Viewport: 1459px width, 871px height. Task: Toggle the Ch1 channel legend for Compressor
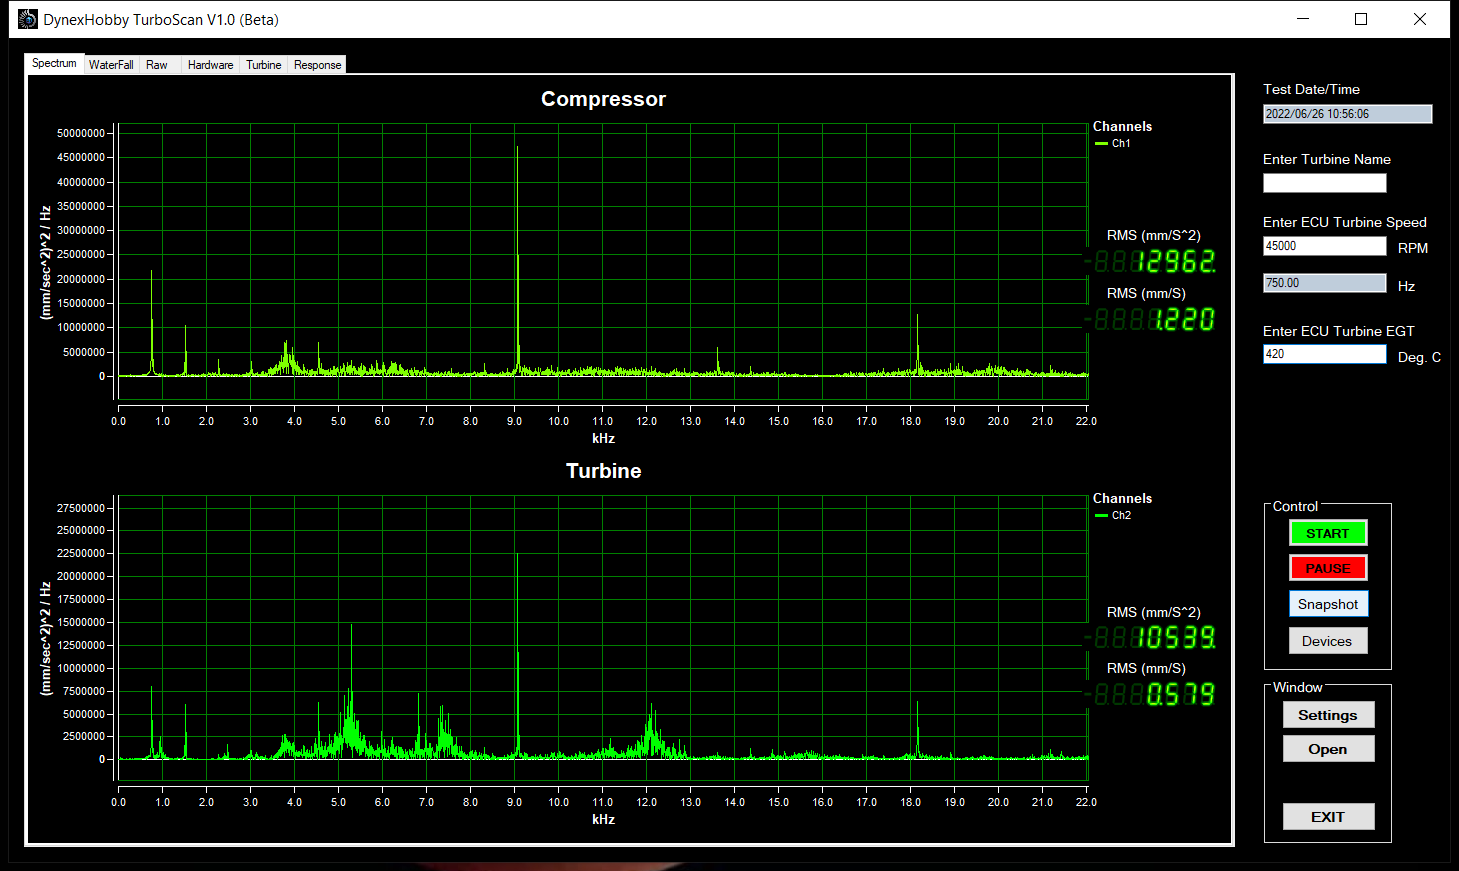1117,143
